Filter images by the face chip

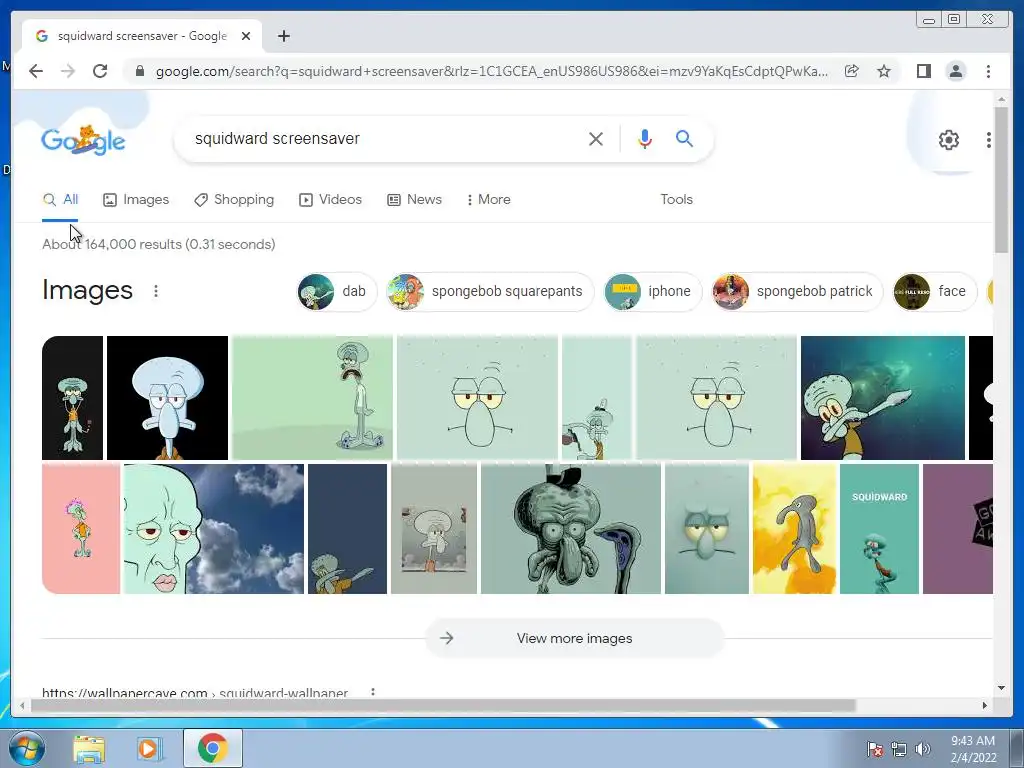(x=935, y=291)
